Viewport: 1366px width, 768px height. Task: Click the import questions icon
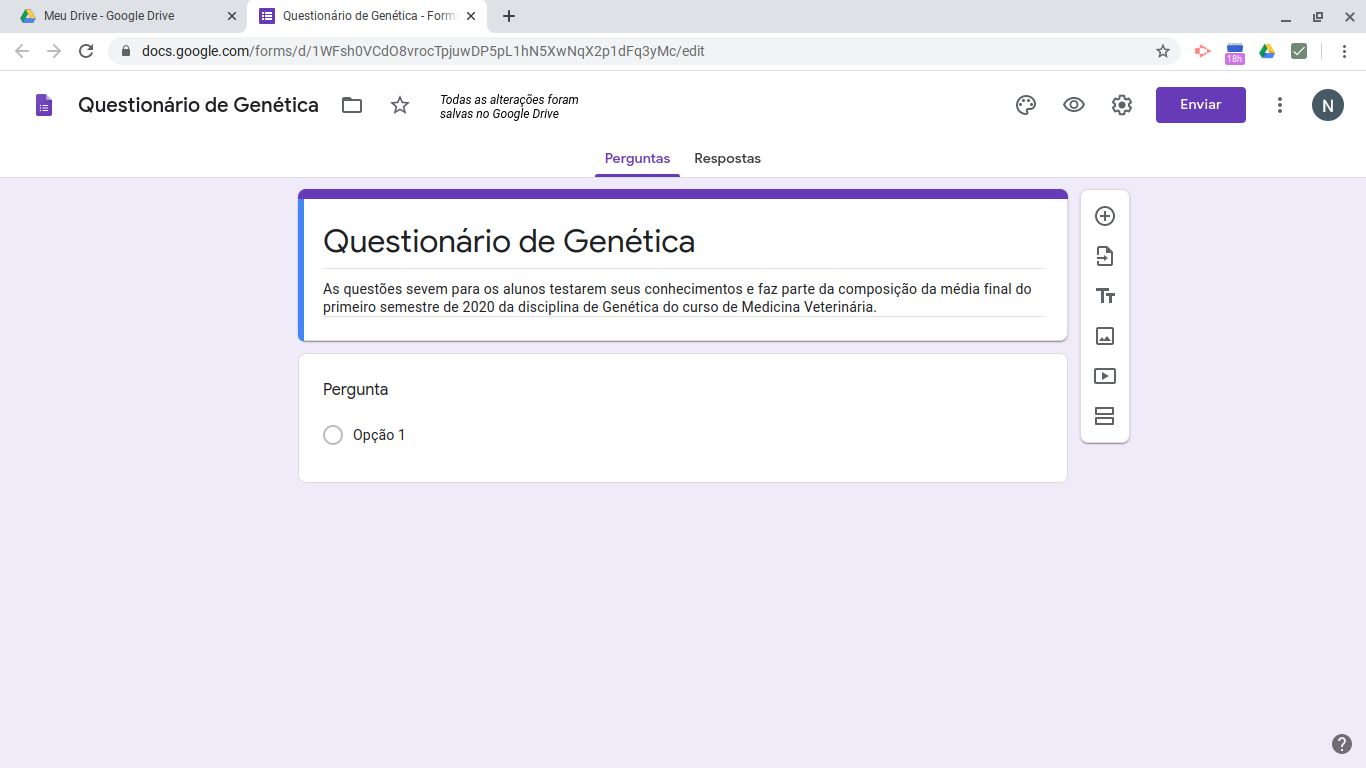1105,256
